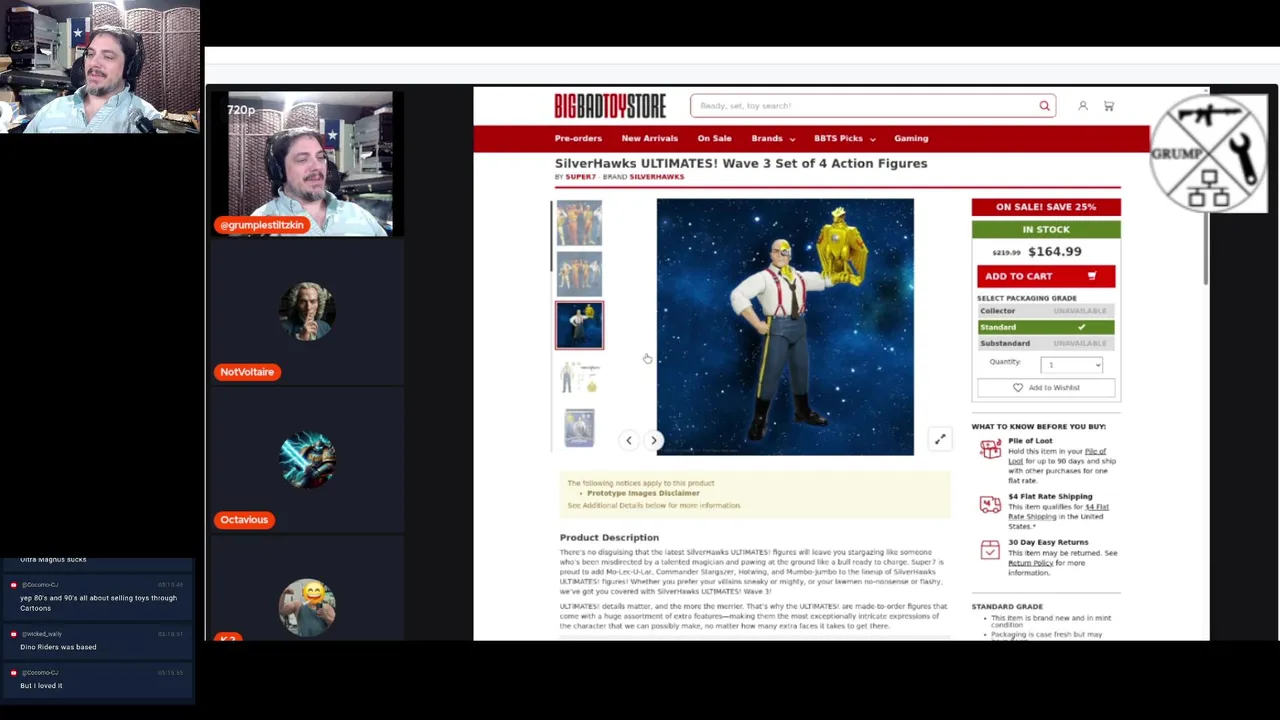Select the second product thumbnail
The image size is (1280, 720).
coord(579,274)
